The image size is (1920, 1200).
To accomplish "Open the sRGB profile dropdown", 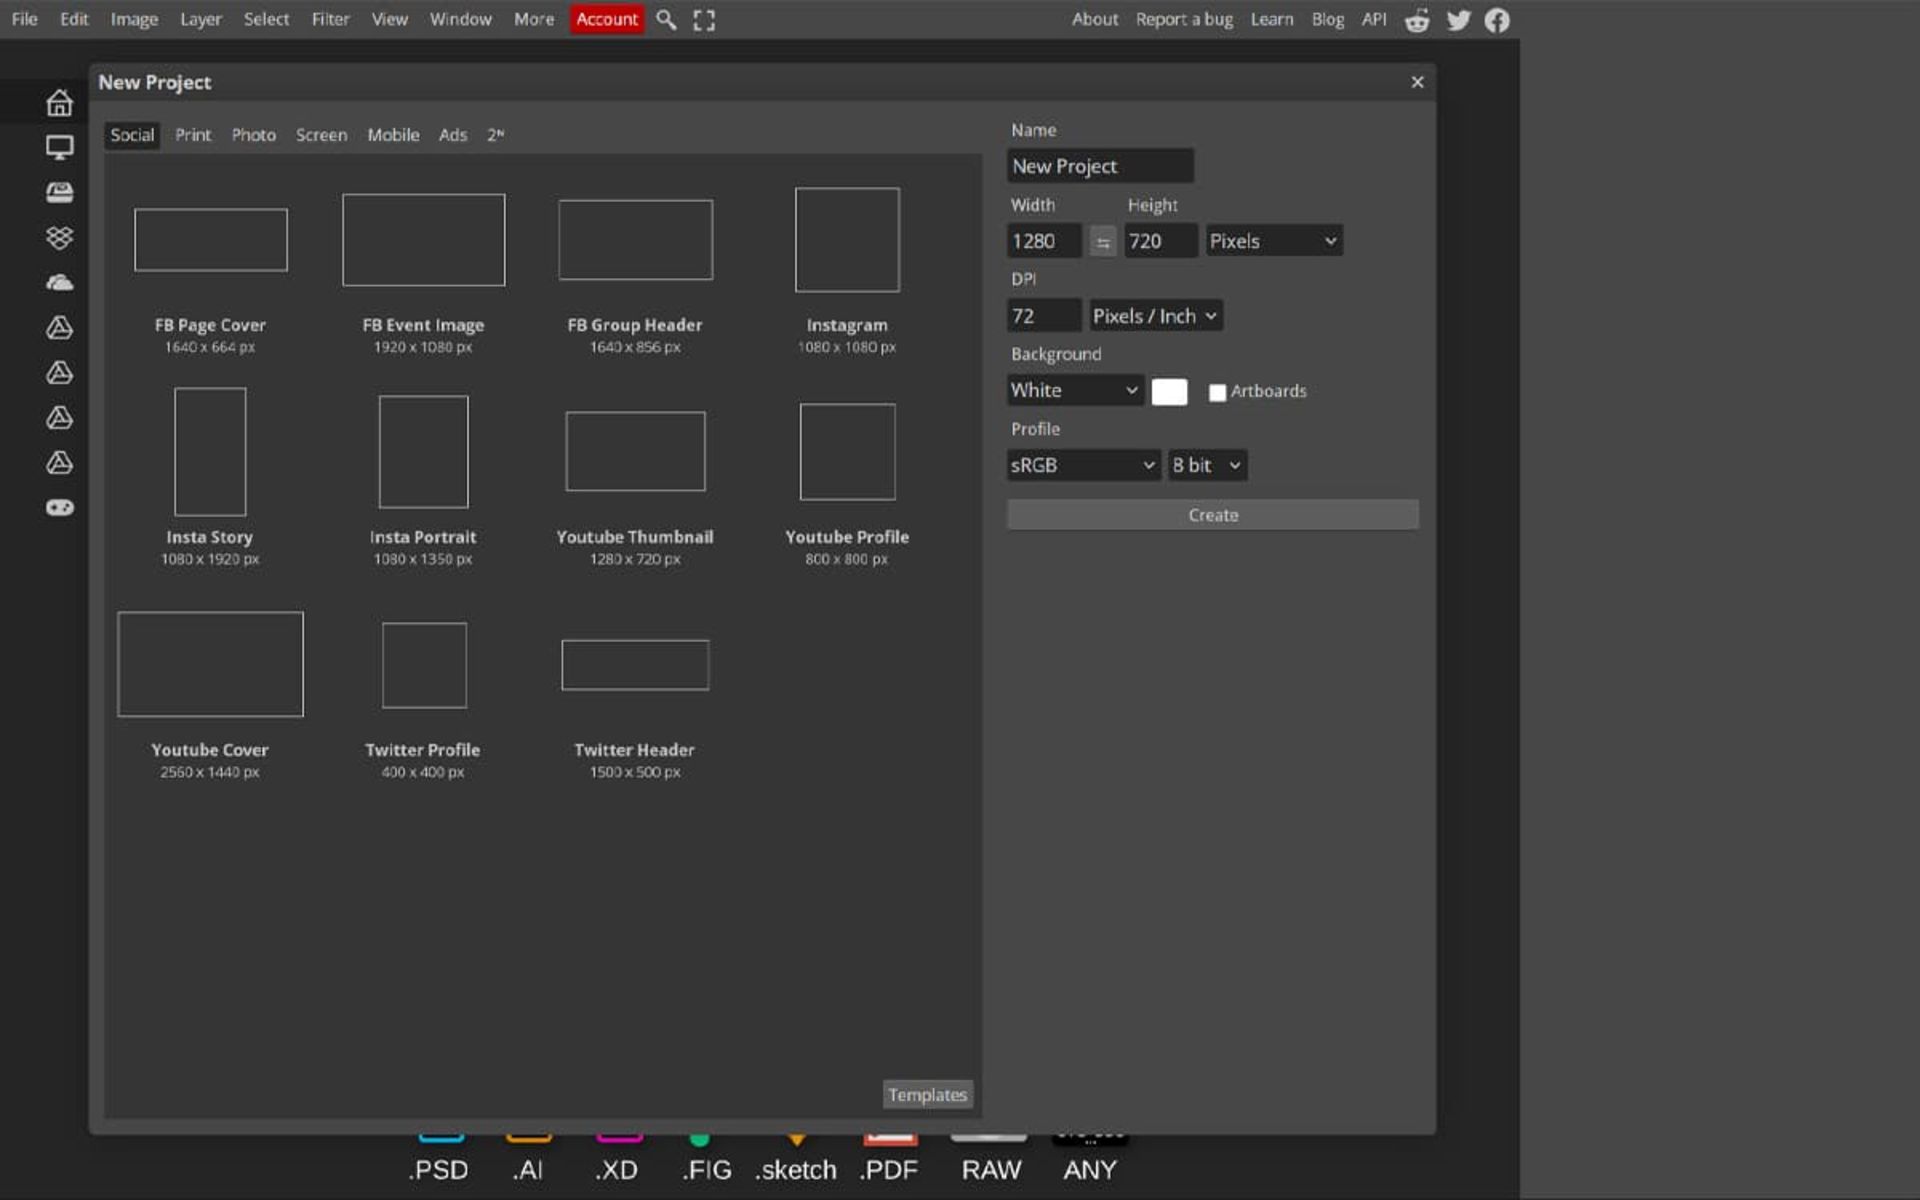I will [x=1083, y=465].
